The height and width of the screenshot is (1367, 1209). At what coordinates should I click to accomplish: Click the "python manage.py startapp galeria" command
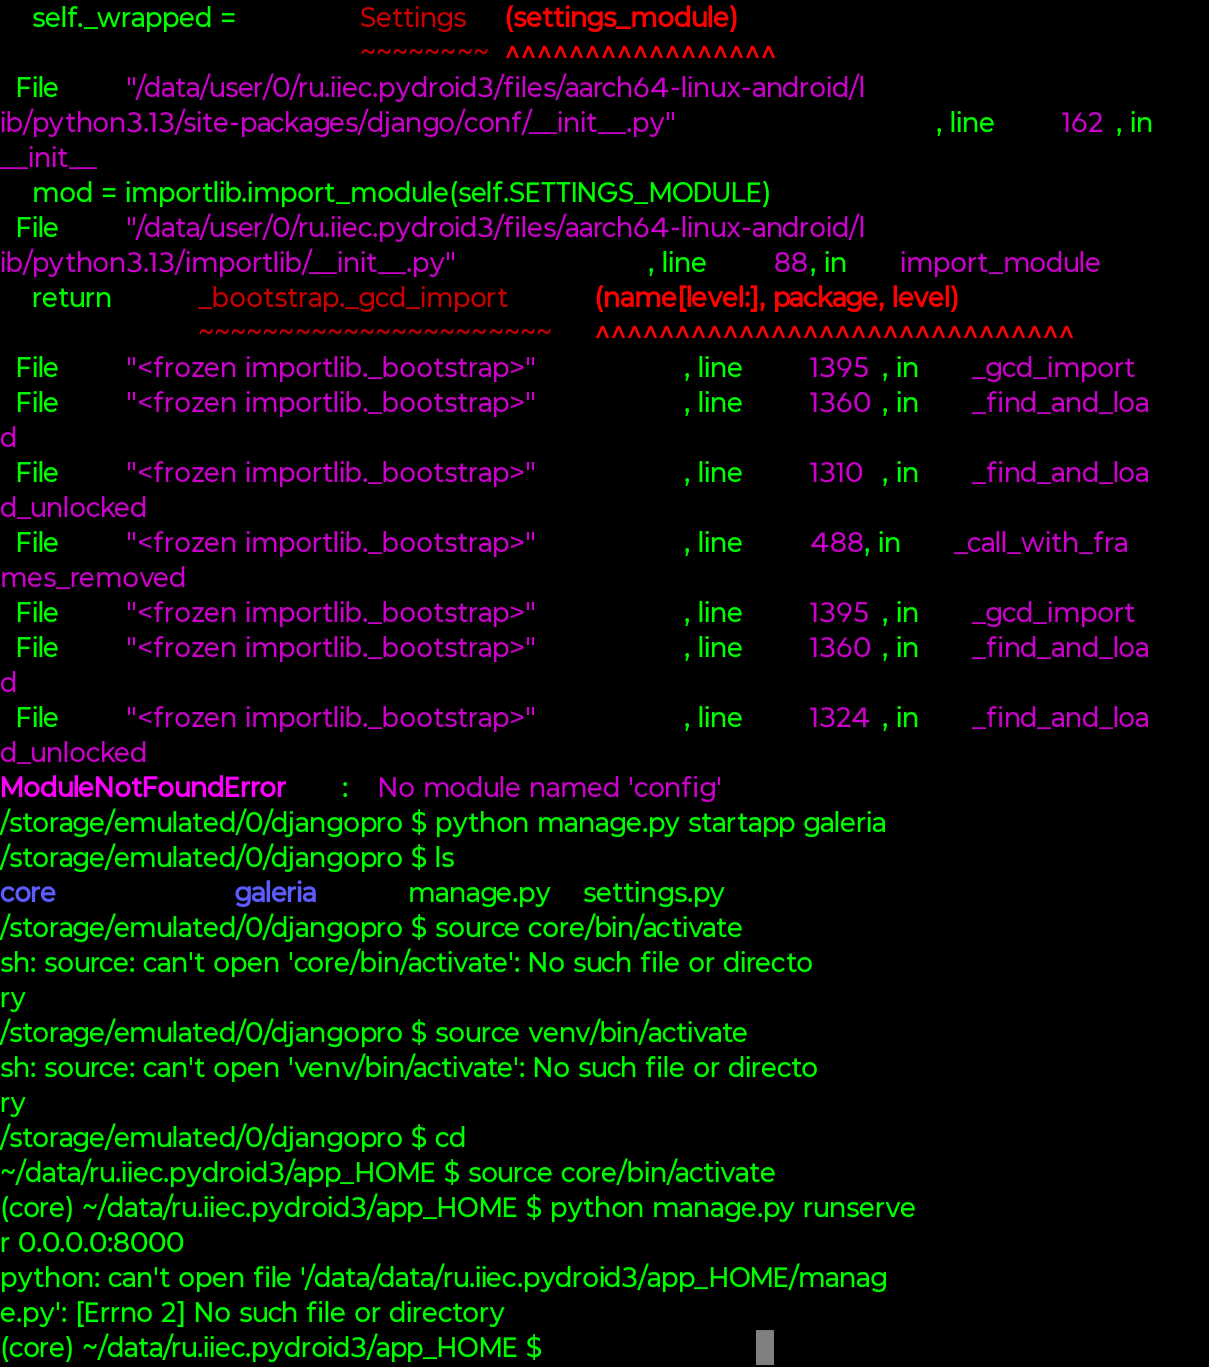click(660, 823)
